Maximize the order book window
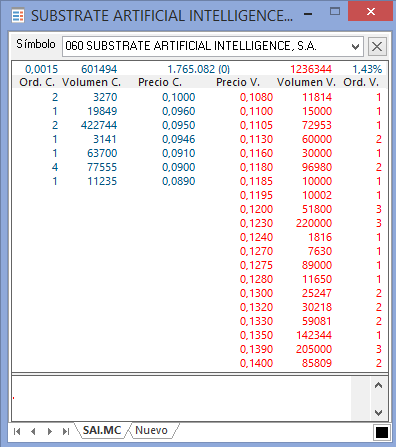The image size is (396, 447). pos(335,12)
